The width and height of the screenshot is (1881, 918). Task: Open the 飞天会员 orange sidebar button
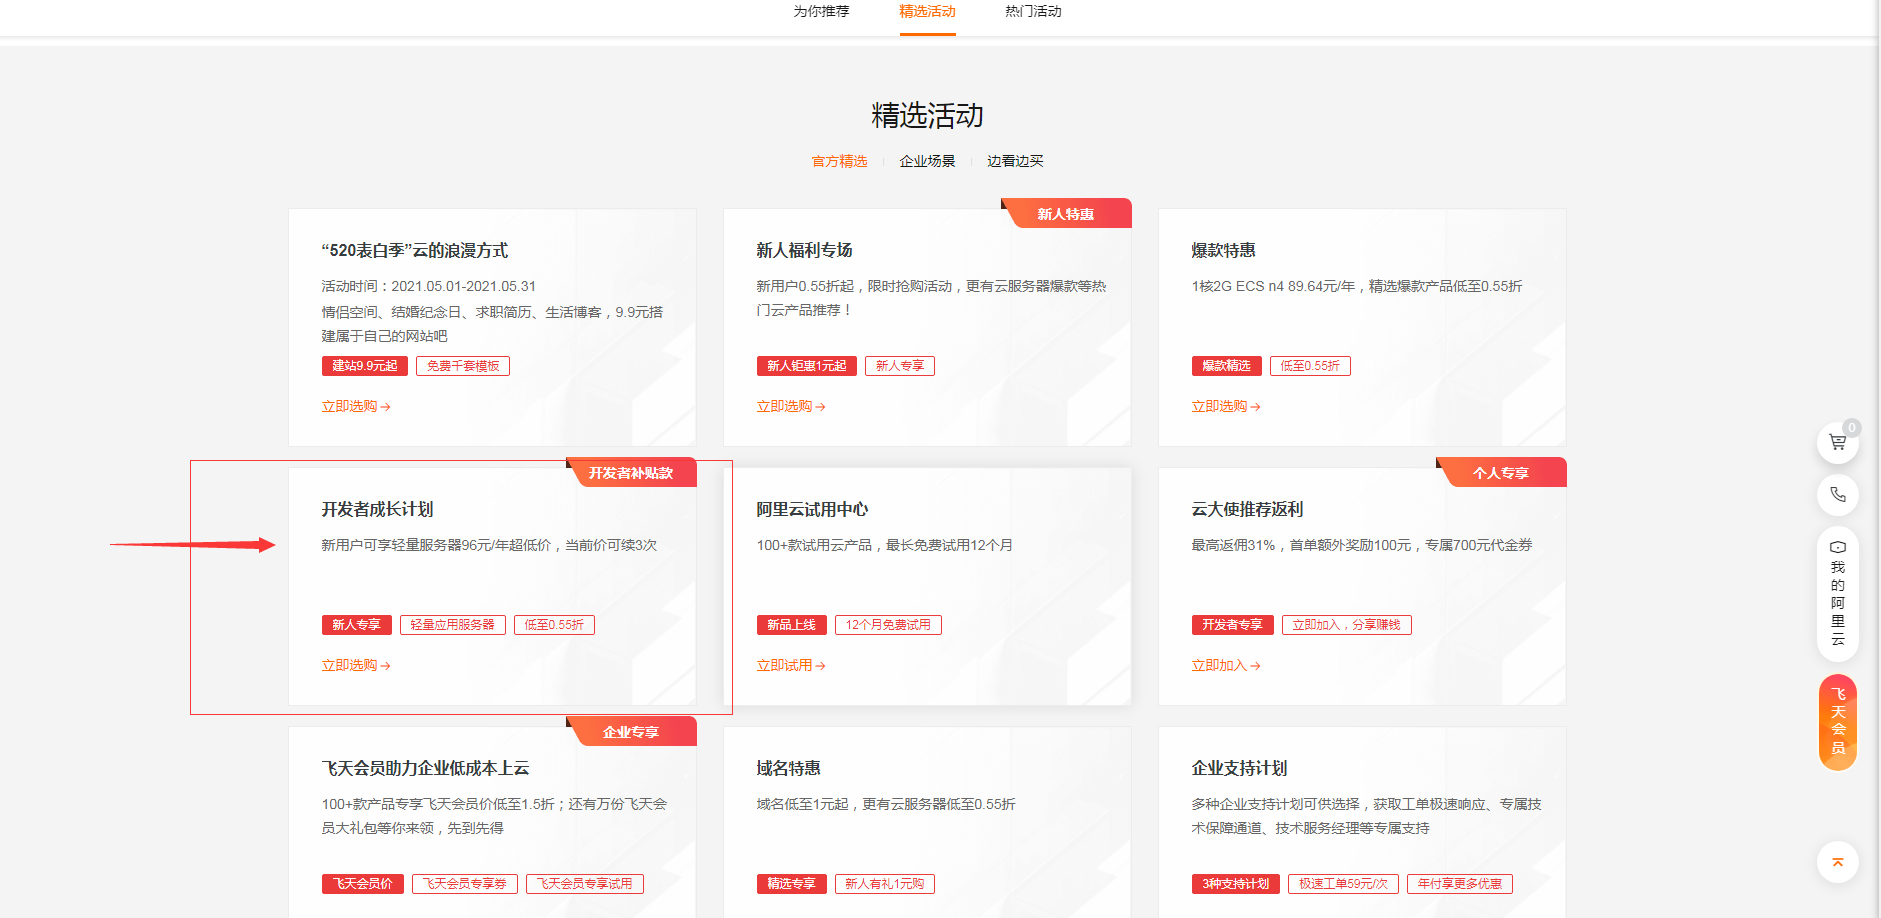tap(1837, 722)
